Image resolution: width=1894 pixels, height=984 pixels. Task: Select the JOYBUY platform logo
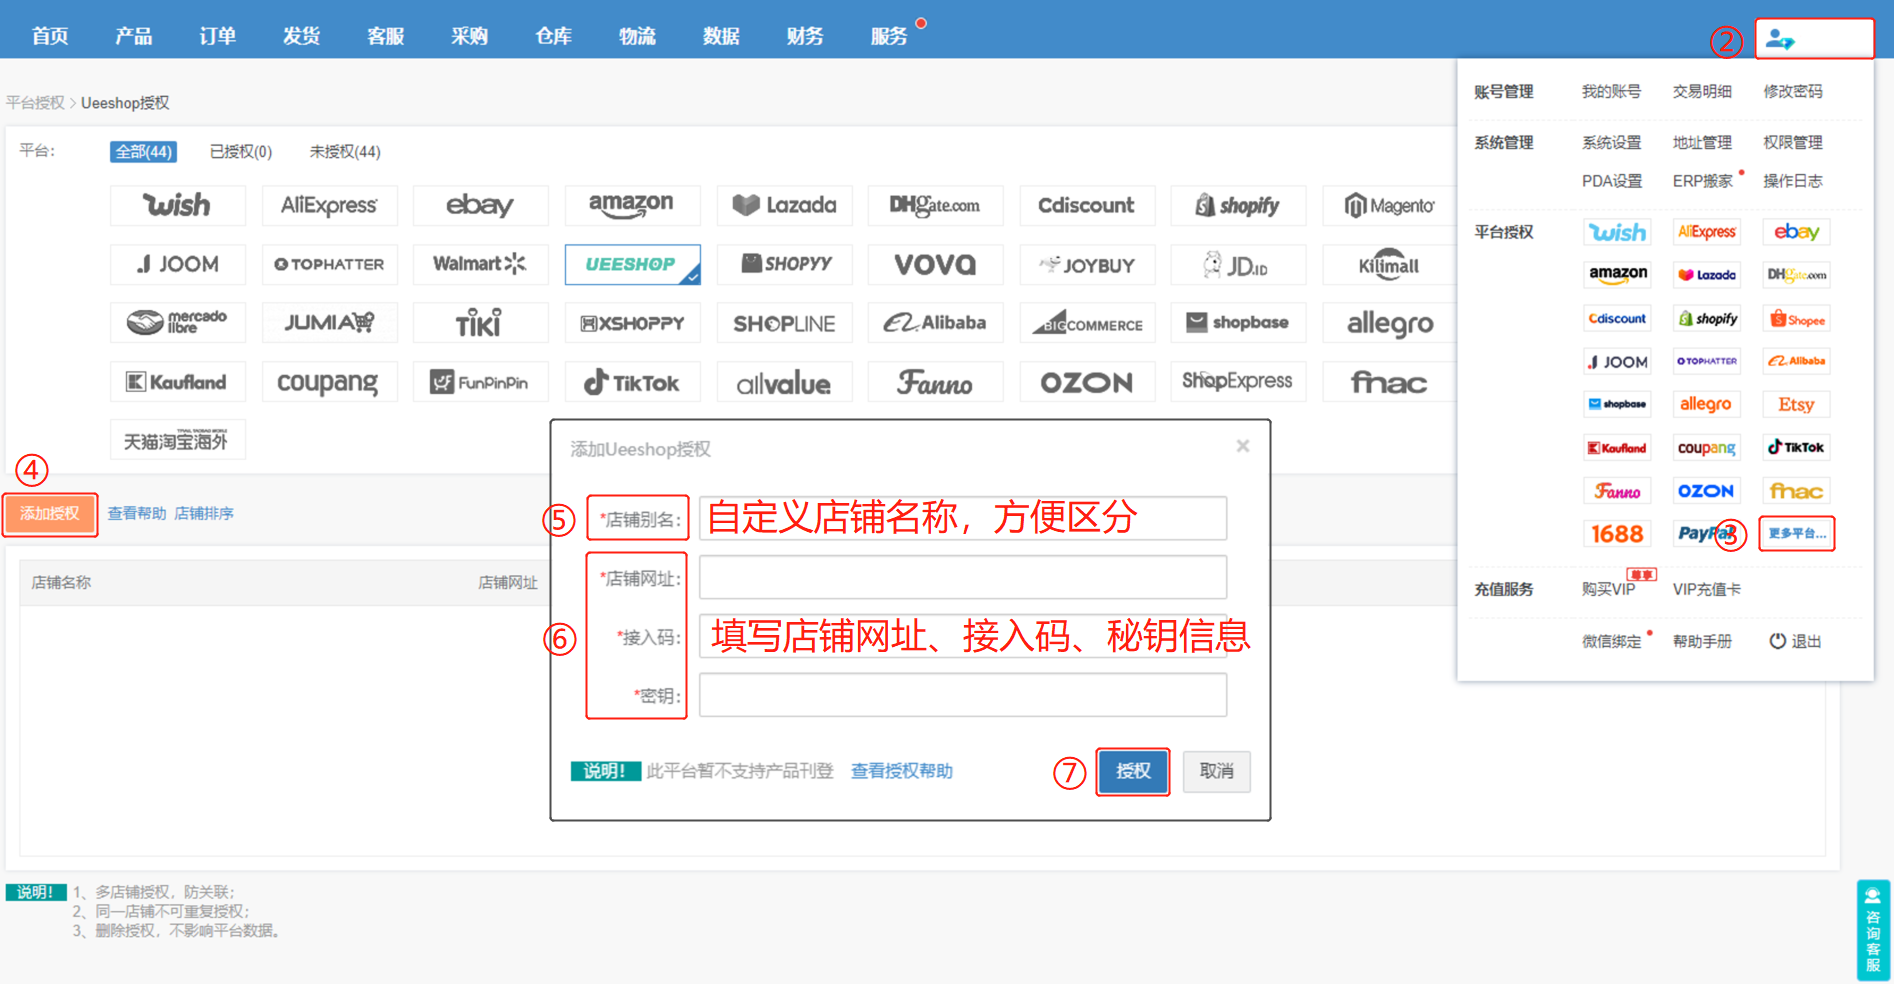[1087, 264]
